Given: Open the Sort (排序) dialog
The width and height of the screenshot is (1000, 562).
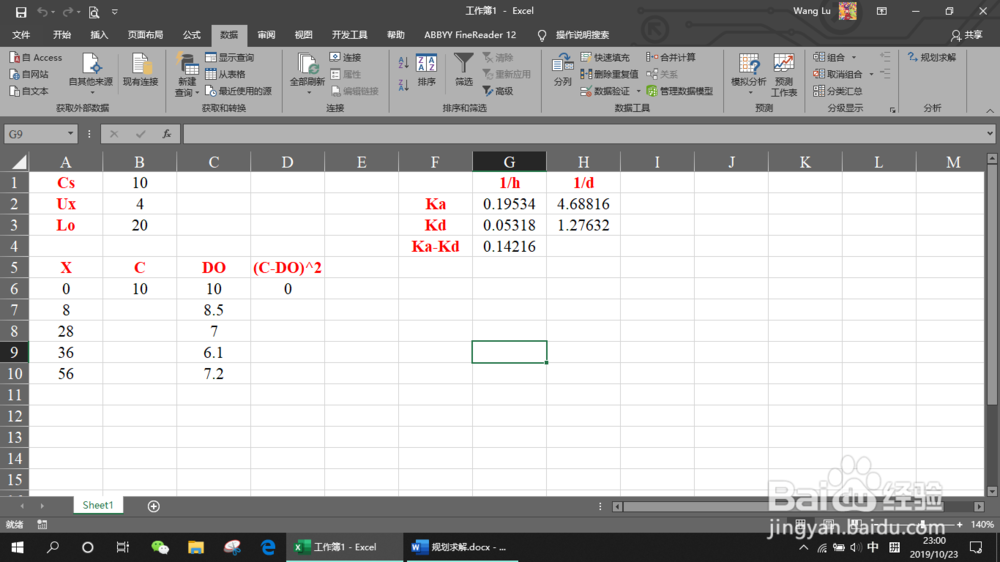Looking at the screenshot, I should [426, 70].
